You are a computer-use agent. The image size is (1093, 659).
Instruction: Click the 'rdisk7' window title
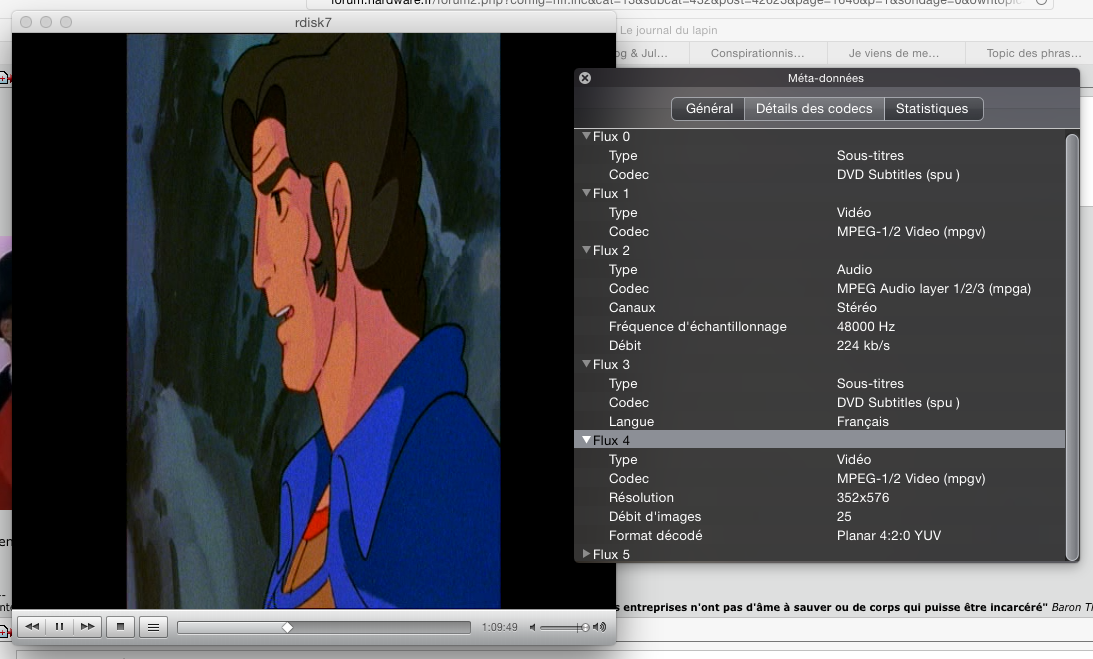click(x=313, y=22)
